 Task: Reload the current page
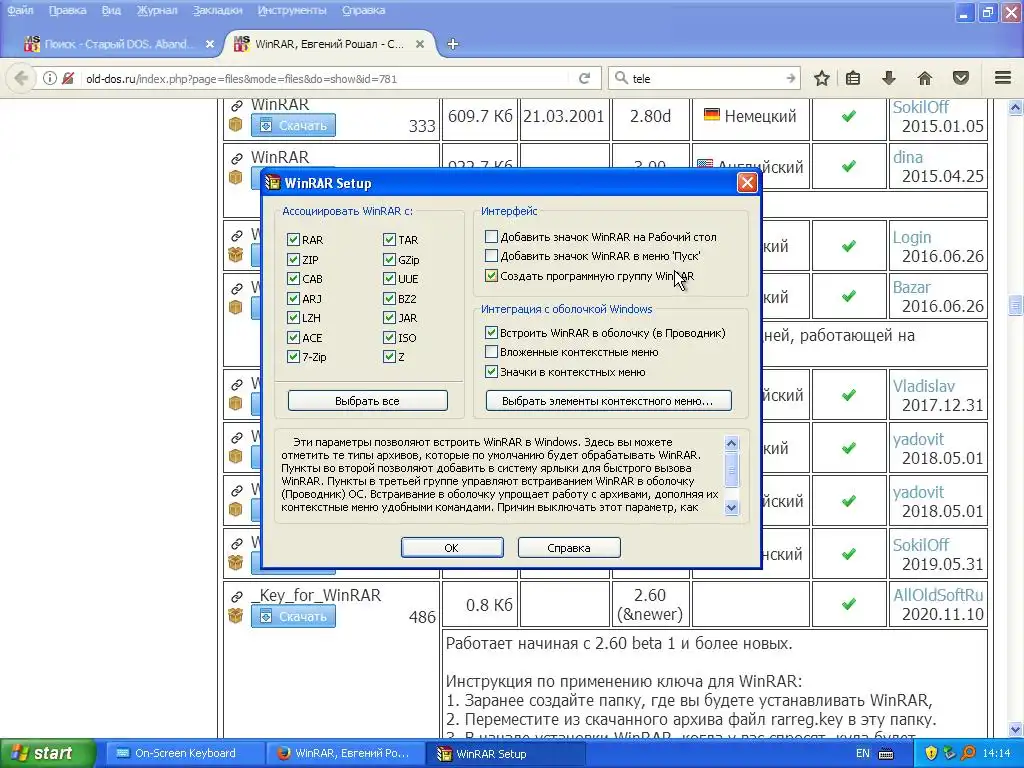pyautogui.click(x=584, y=78)
